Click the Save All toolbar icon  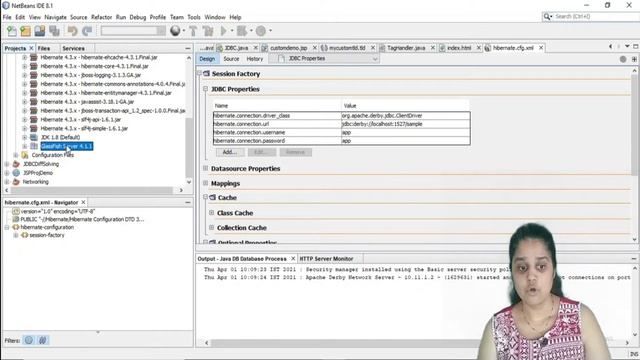pos(54,31)
